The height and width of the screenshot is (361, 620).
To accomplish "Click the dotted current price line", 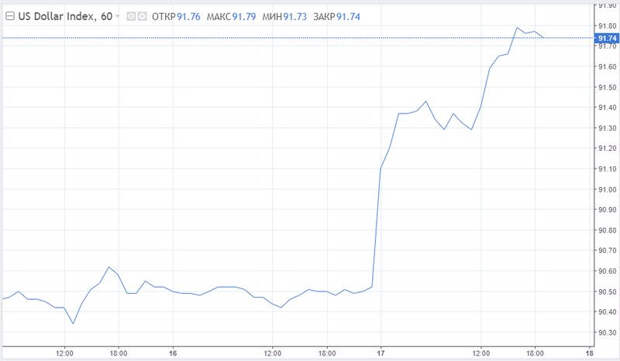I will point(297,38).
